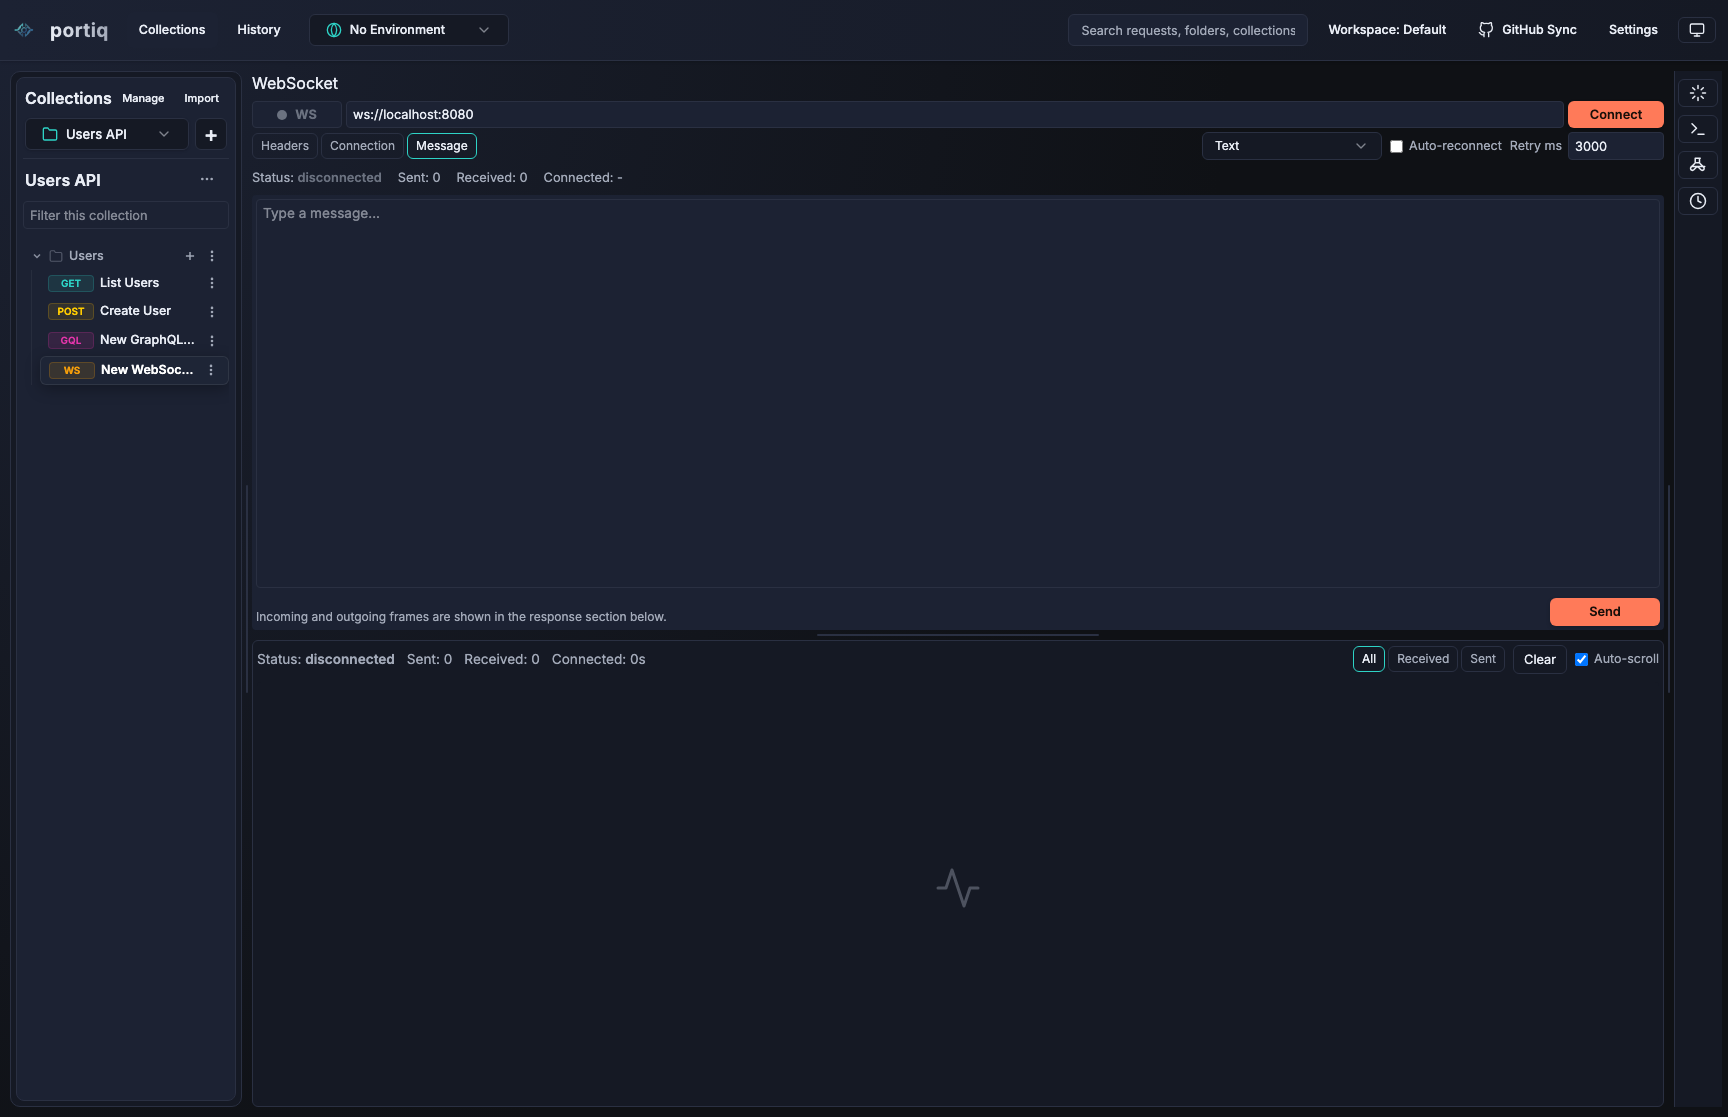The image size is (1728, 1117).
Task: Open New GraphQL request options menu
Action: 212,341
